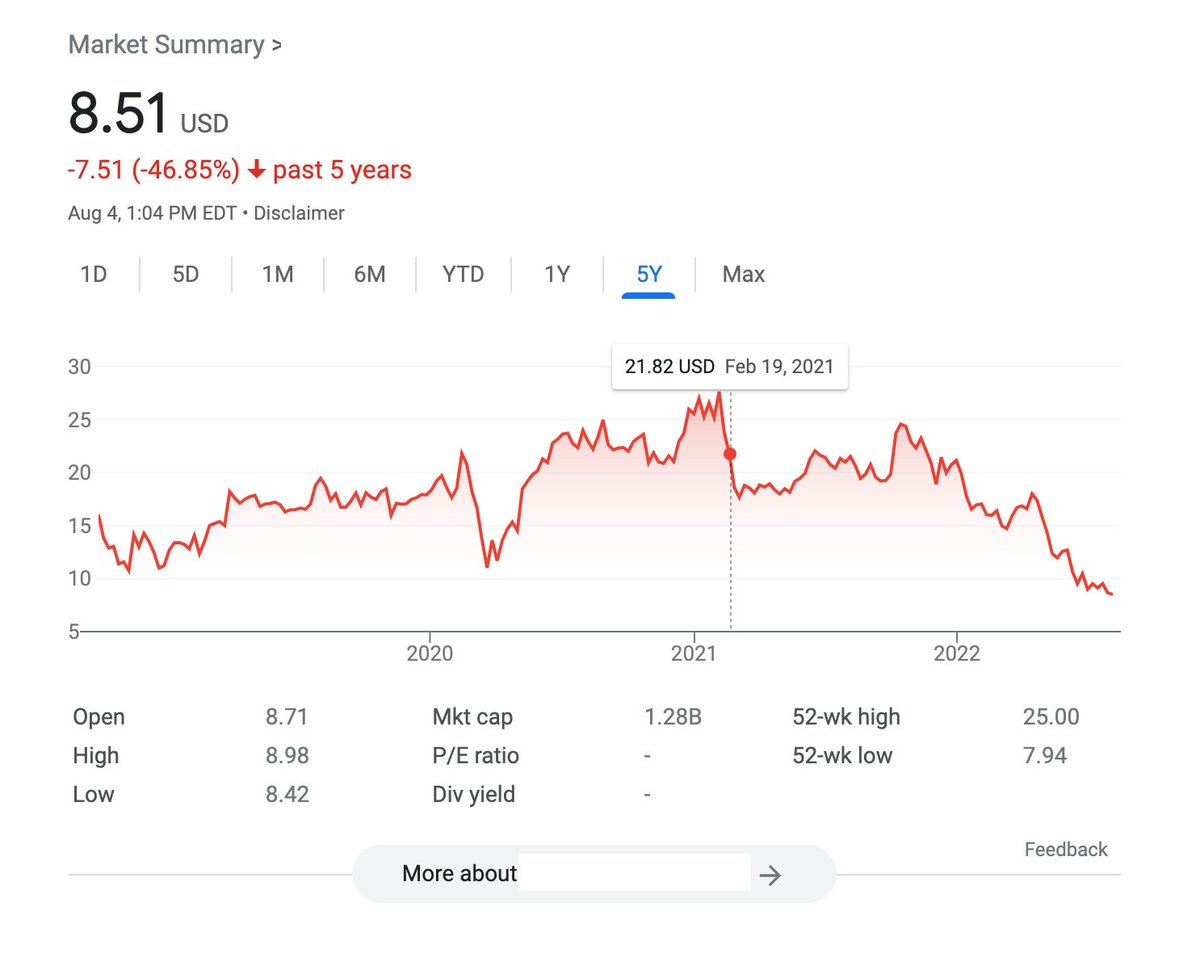Choose the 1Y range tab
This screenshot has height=966, width=1200.
[x=557, y=274]
